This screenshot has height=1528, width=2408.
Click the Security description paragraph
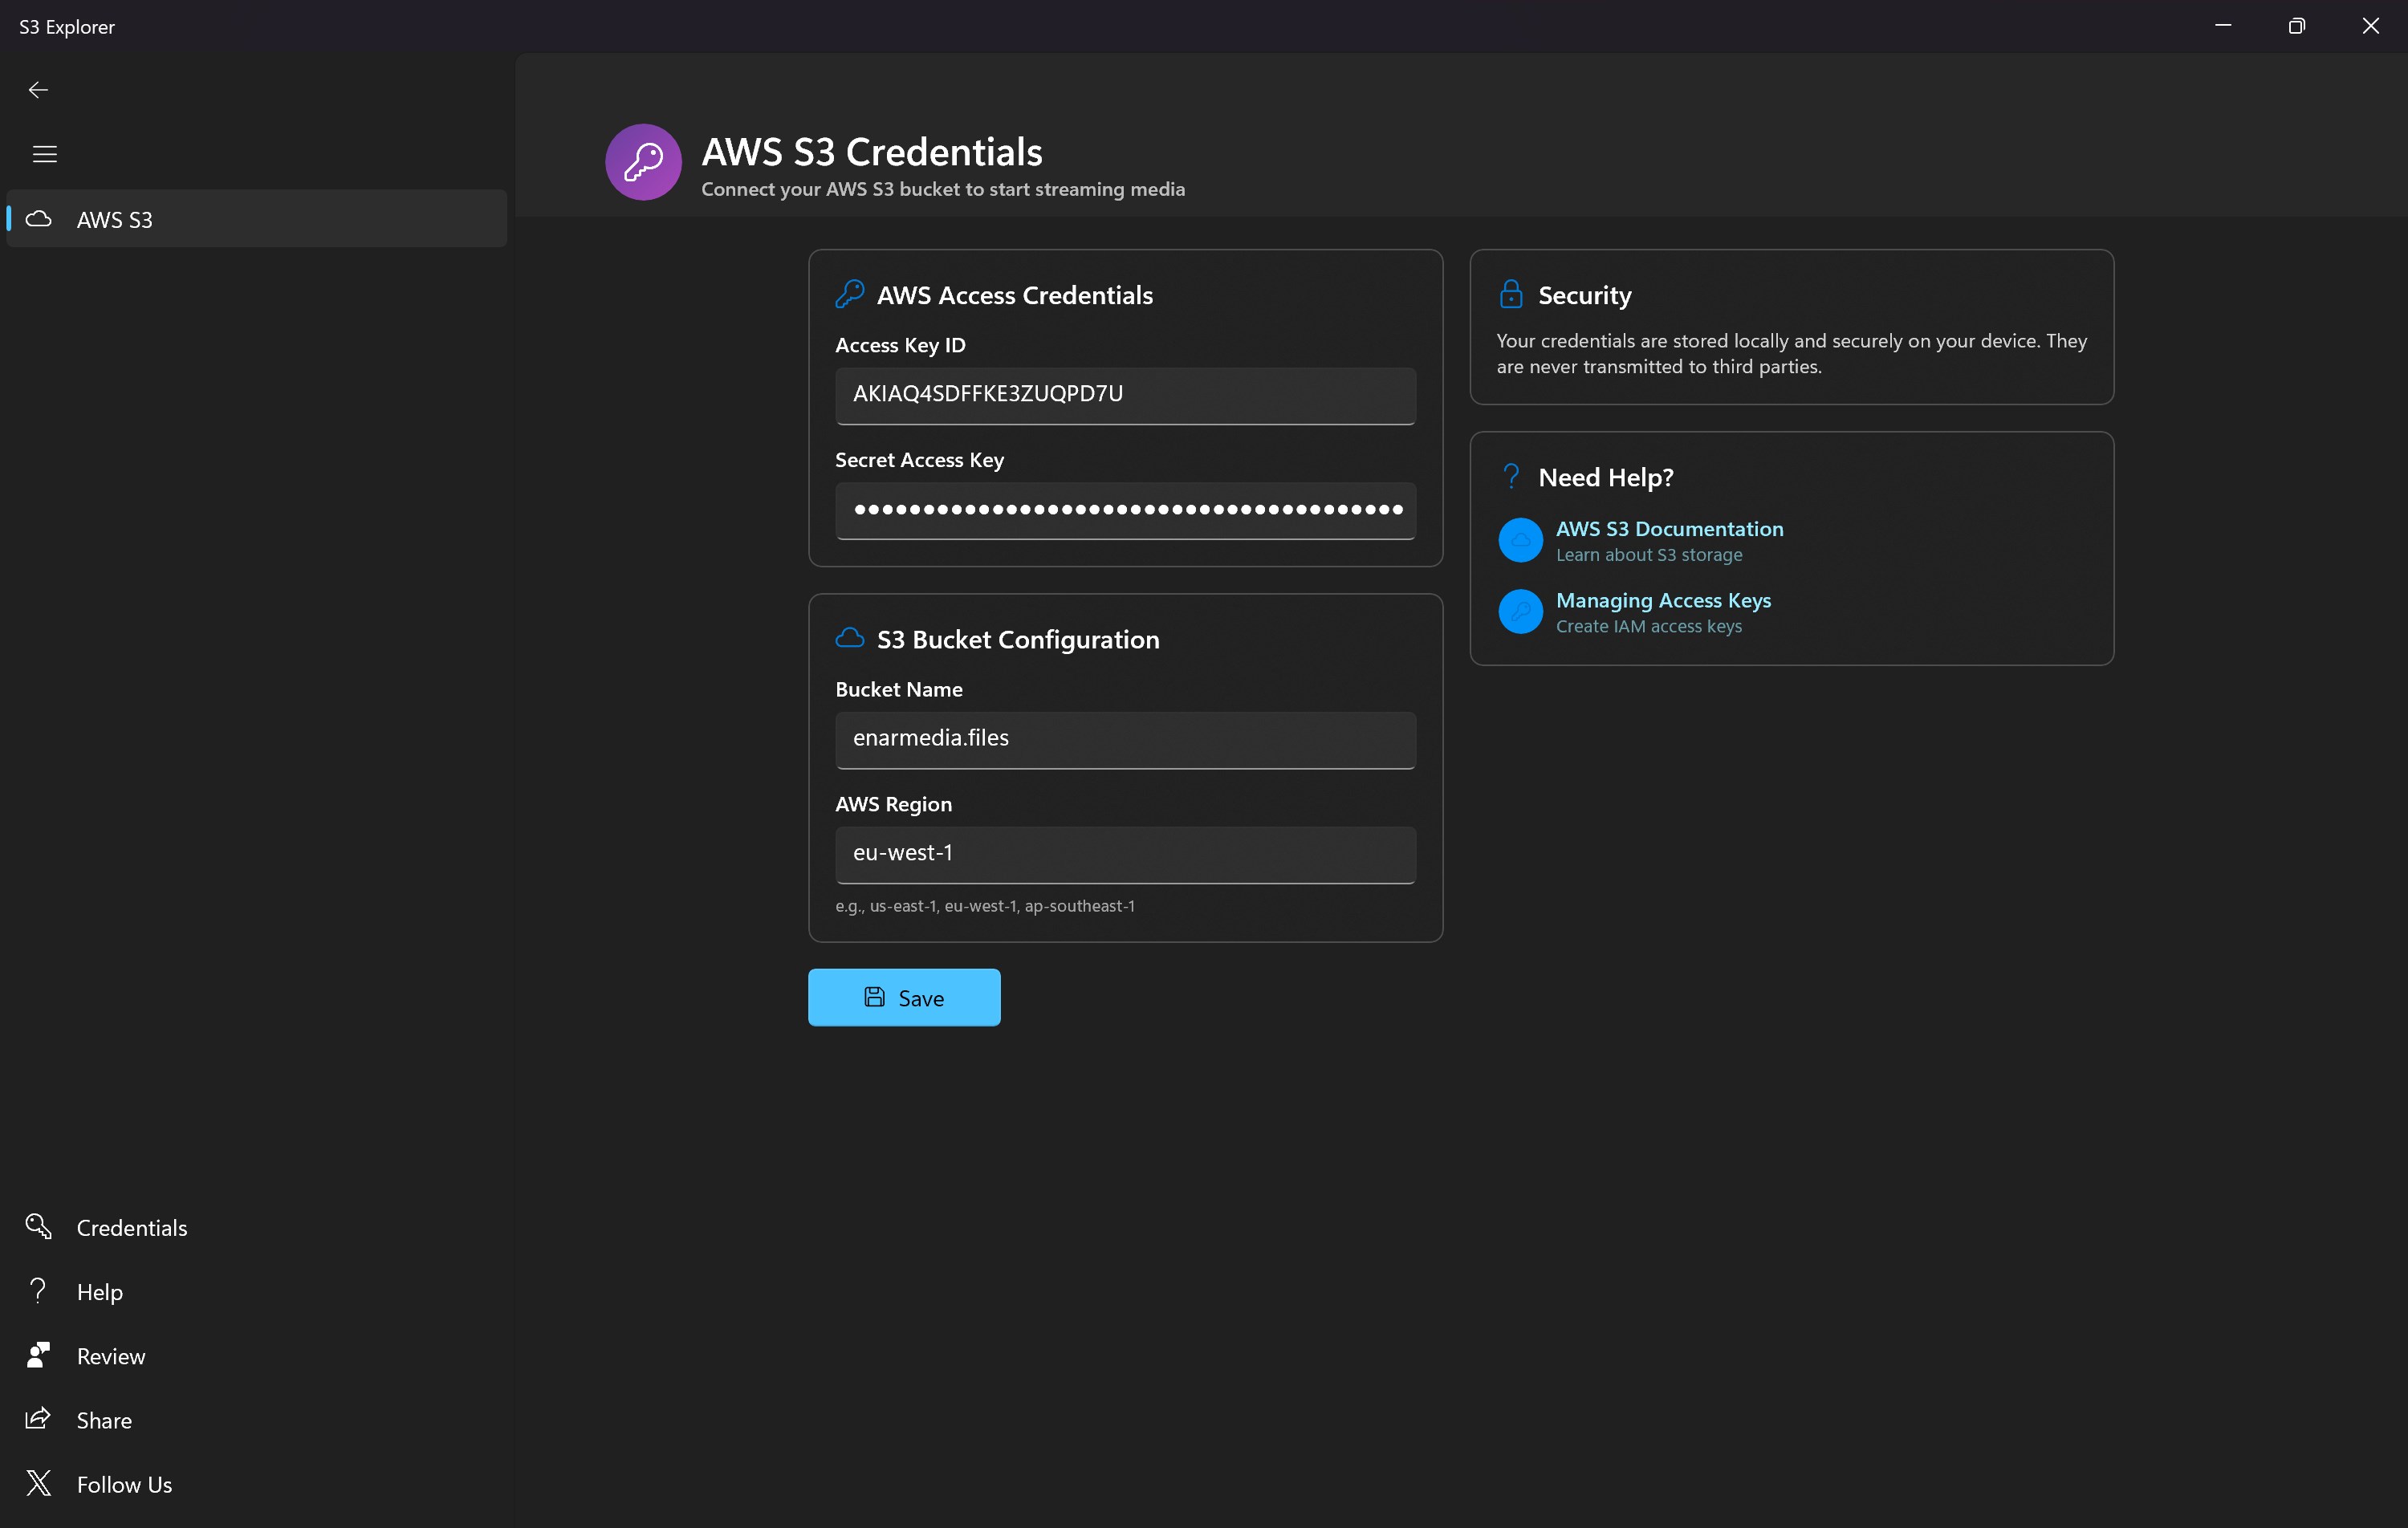(x=1791, y=353)
